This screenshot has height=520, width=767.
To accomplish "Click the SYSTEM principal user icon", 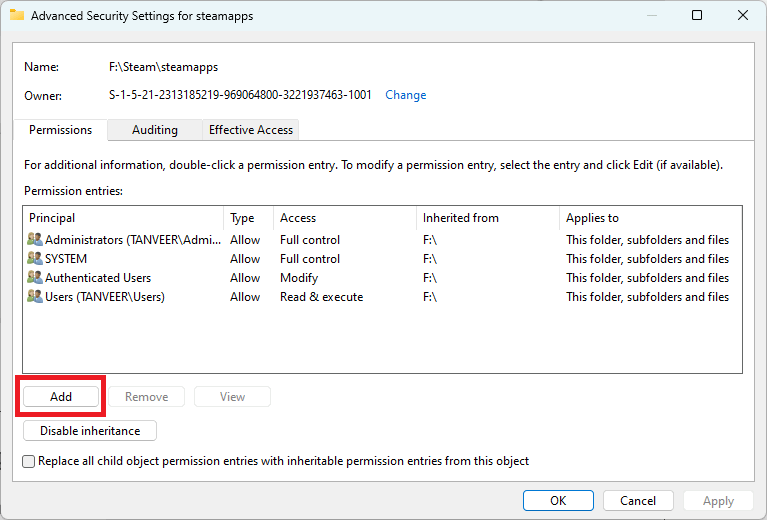I will coord(35,258).
